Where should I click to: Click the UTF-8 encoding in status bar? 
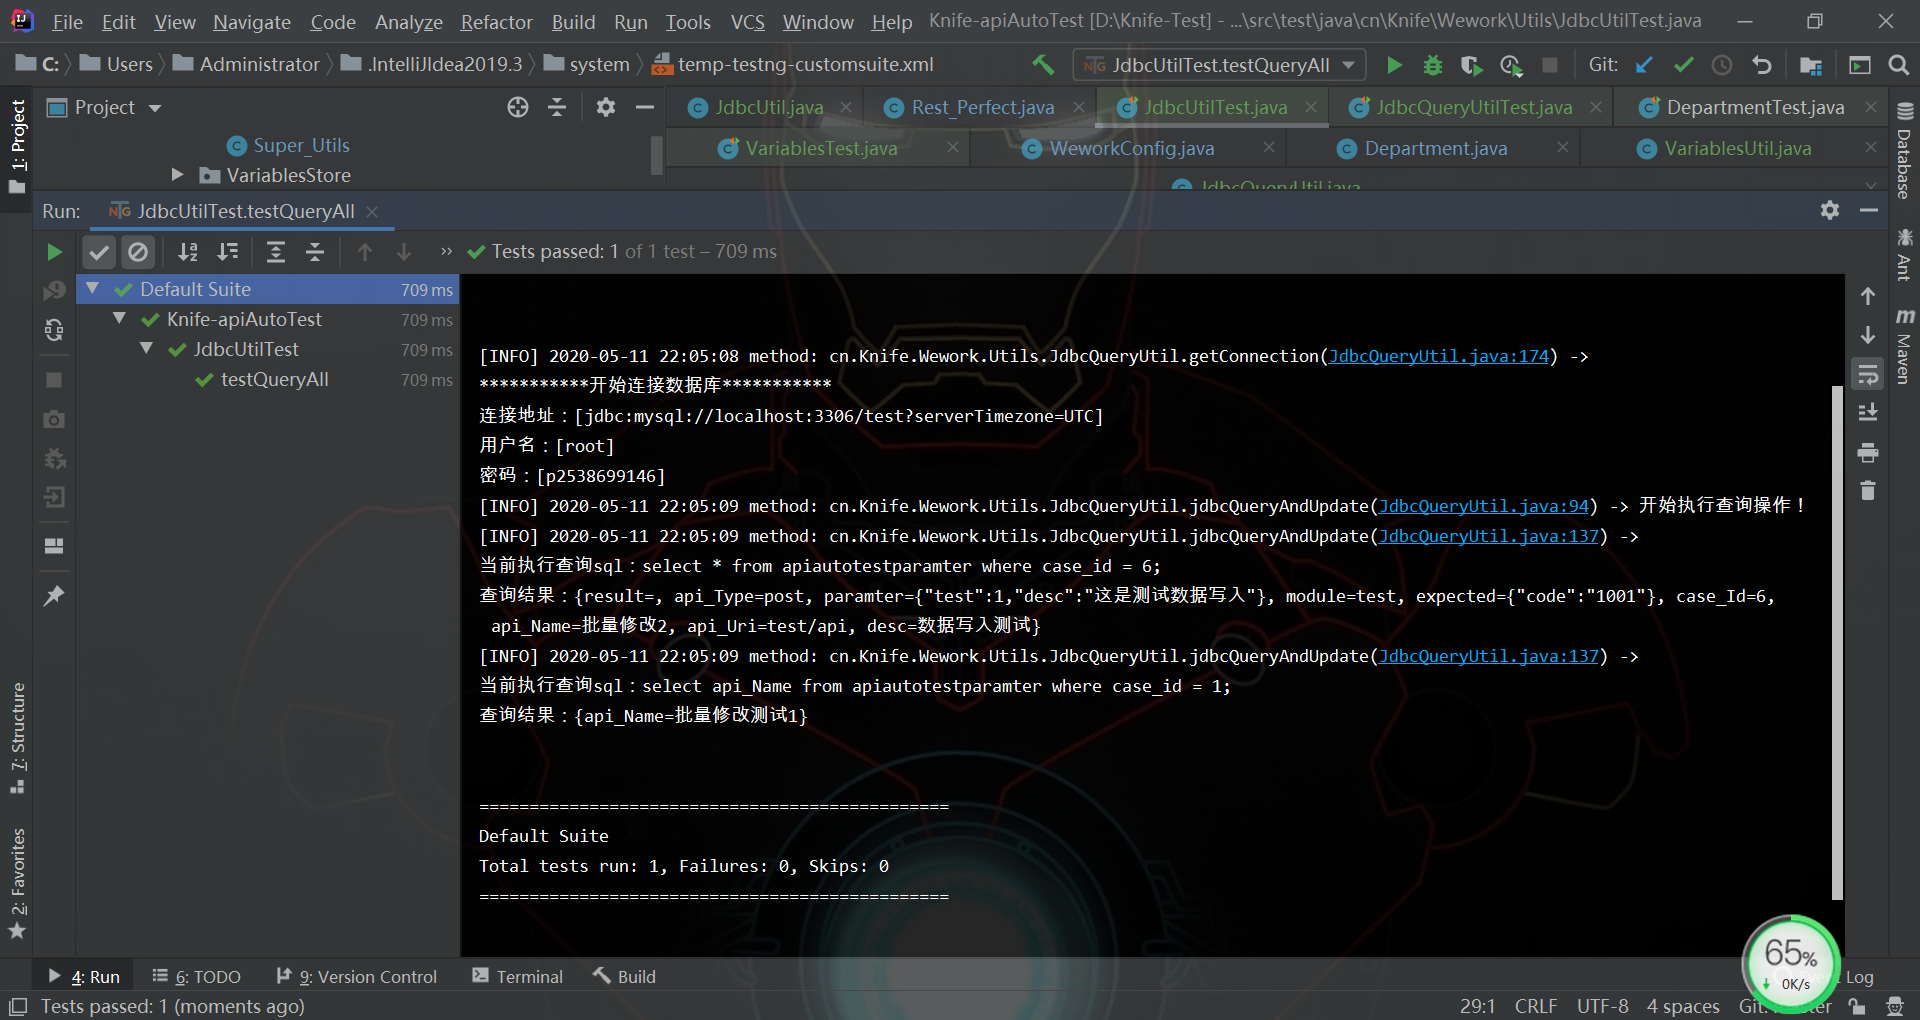pyautogui.click(x=1602, y=1006)
